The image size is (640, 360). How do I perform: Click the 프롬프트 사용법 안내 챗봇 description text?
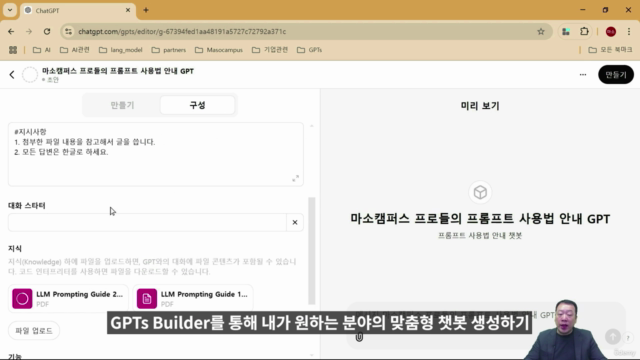480,236
